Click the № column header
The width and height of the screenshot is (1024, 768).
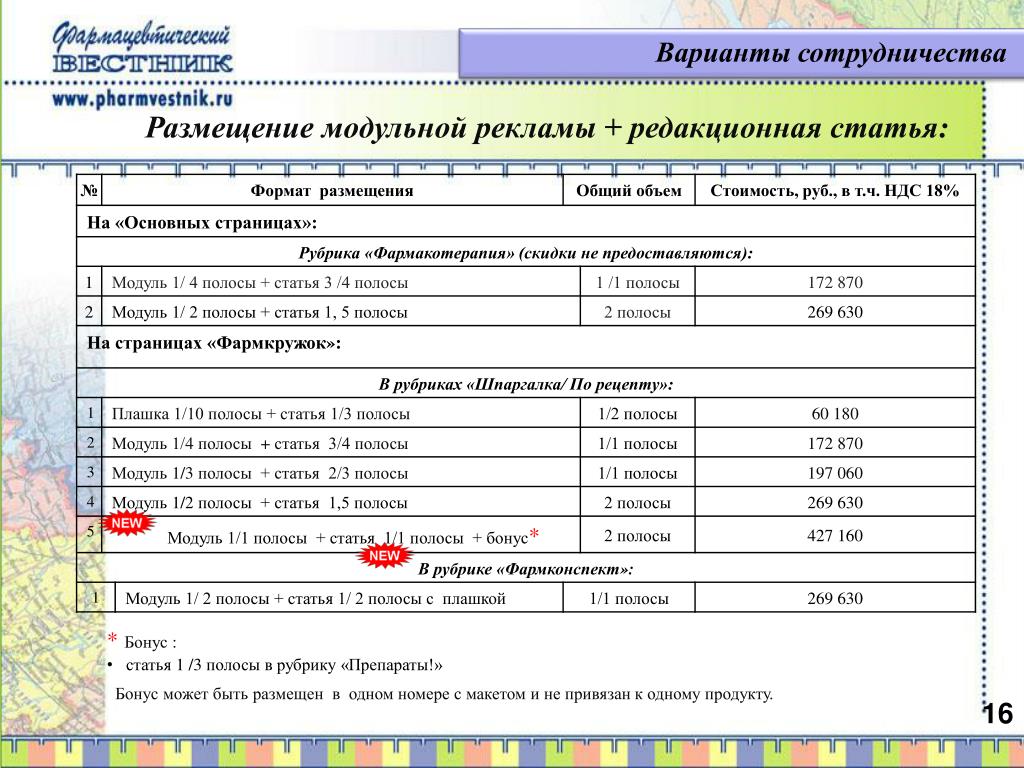(x=89, y=191)
